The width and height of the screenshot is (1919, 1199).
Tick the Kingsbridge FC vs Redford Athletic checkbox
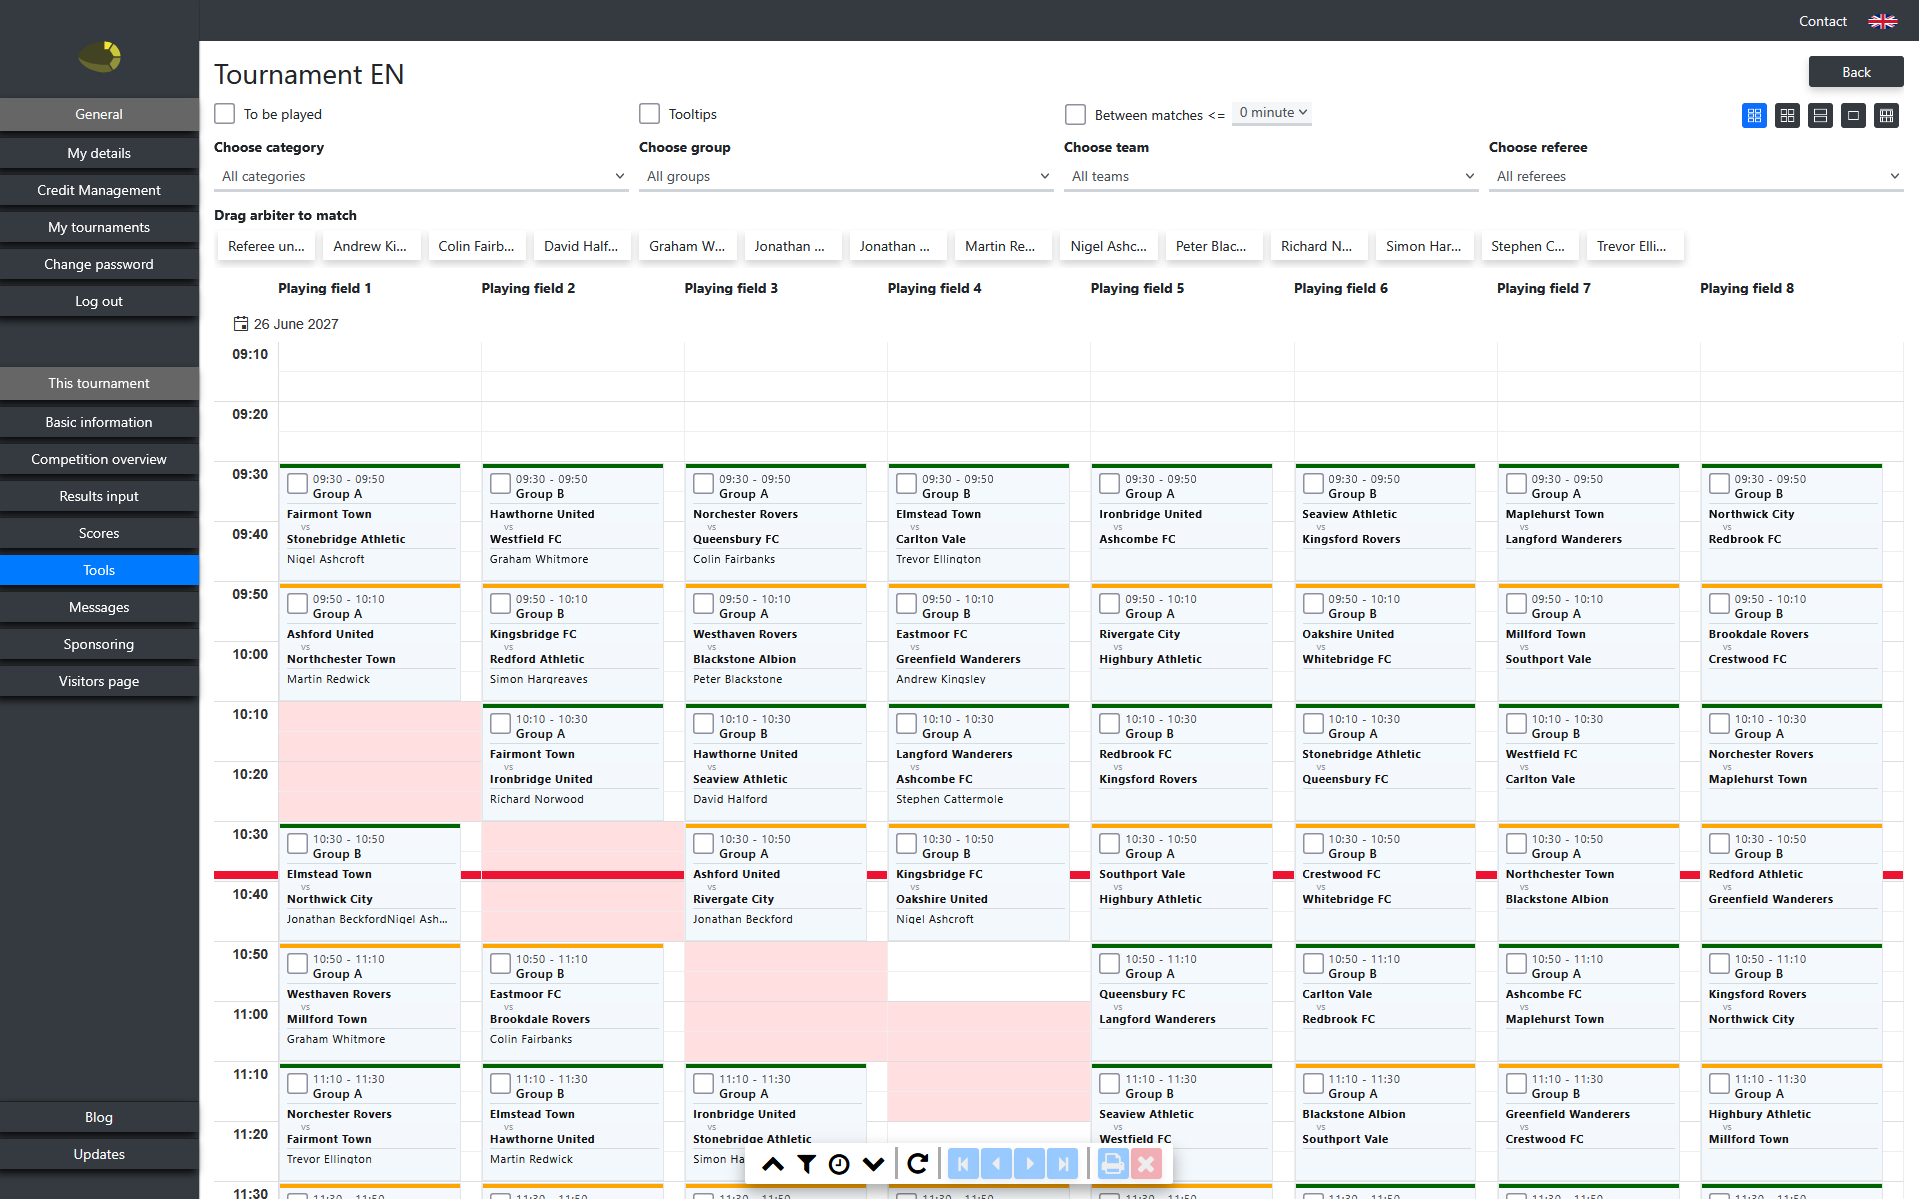[x=500, y=604]
